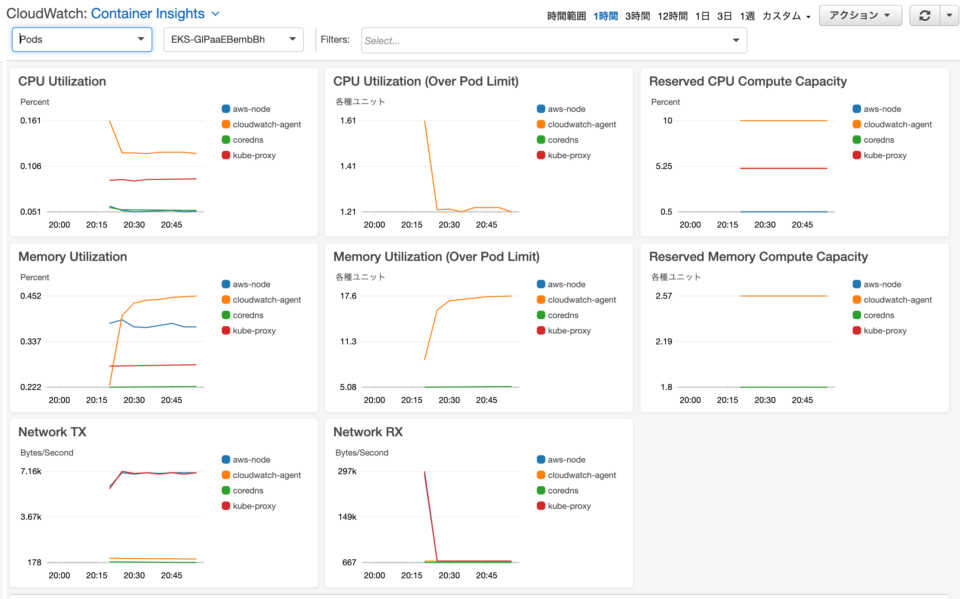Image resolution: width=960 pixels, height=599 pixels.
Task: Click the Memory Utilization (Over Pod Limit) title
Action: 437,257
